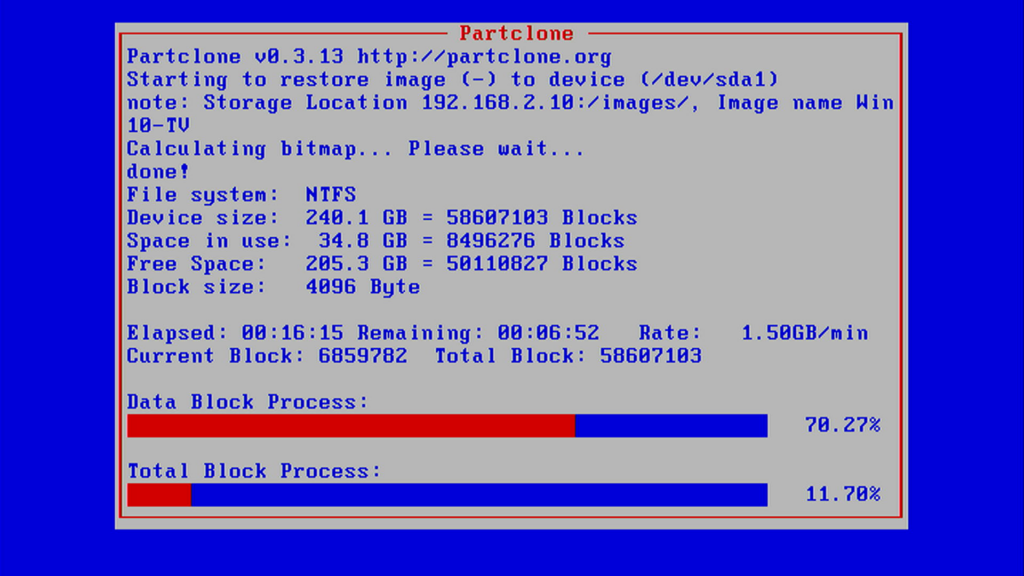Click the Total Block 58607103 value
Screen dimensions: 1024x576
pyautogui.click(x=650, y=356)
